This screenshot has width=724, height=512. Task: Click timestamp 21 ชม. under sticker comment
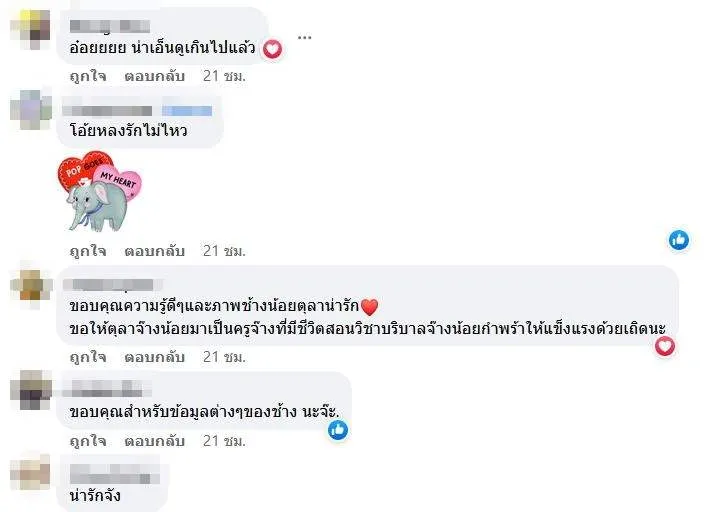224,251
